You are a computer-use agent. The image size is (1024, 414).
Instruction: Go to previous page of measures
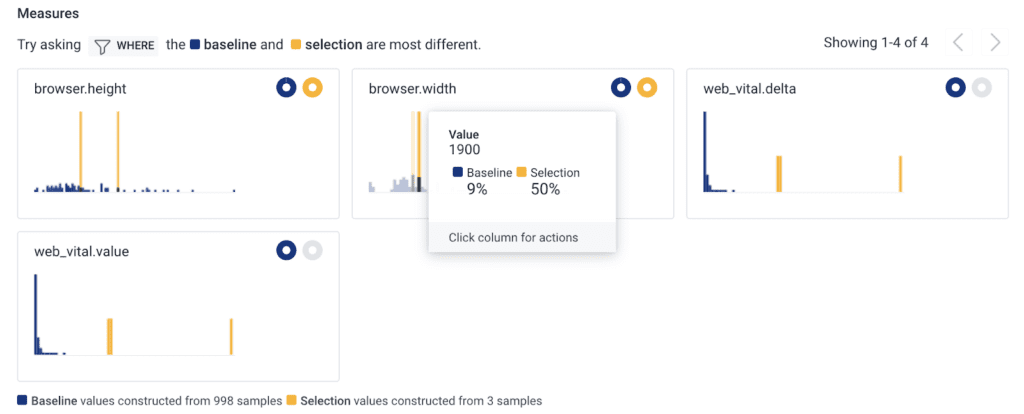(x=958, y=42)
